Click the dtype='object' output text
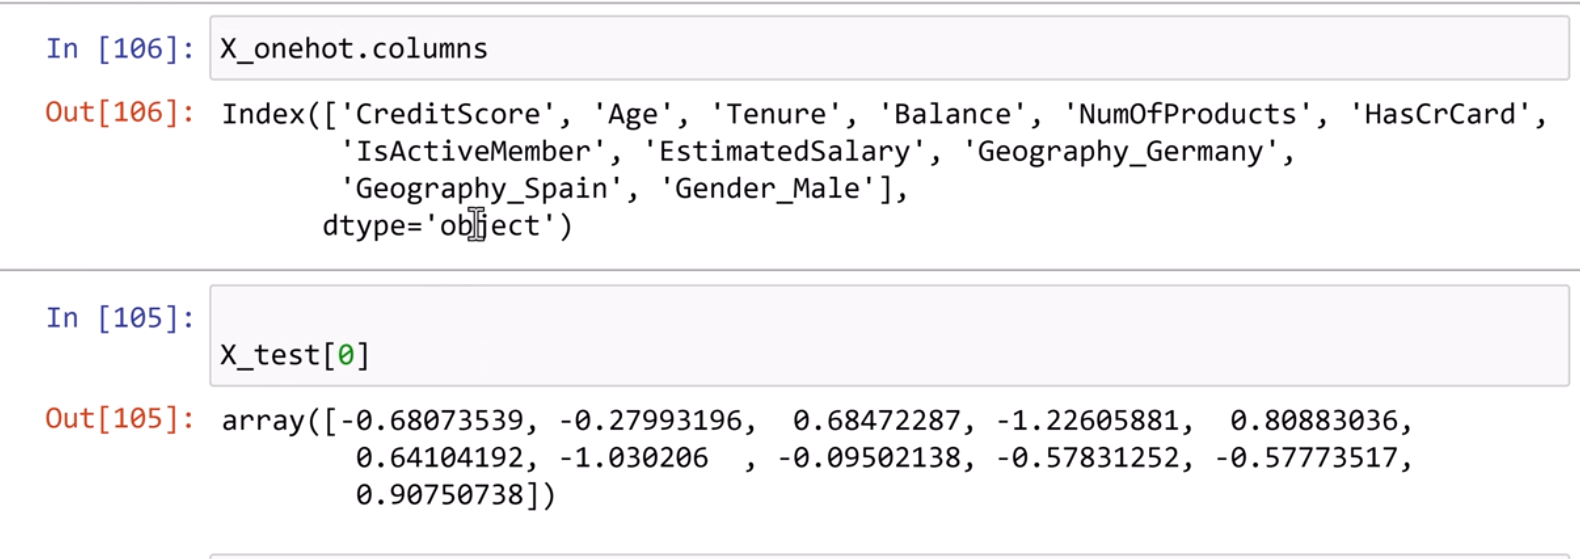The width and height of the screenshot is (1580, 559). coord(447,226)
